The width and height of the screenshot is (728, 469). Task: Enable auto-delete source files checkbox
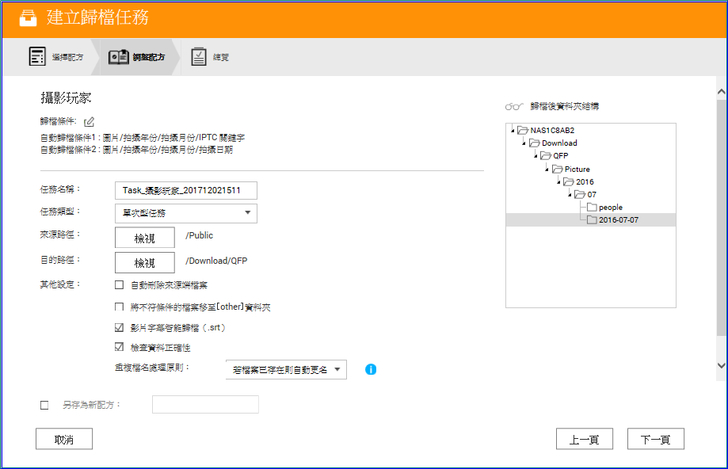point(119,285)
